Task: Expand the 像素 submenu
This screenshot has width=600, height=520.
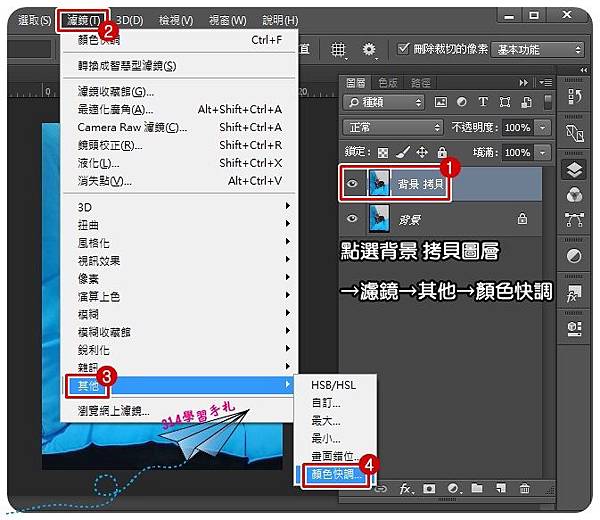Action: [x=179, y=278]
